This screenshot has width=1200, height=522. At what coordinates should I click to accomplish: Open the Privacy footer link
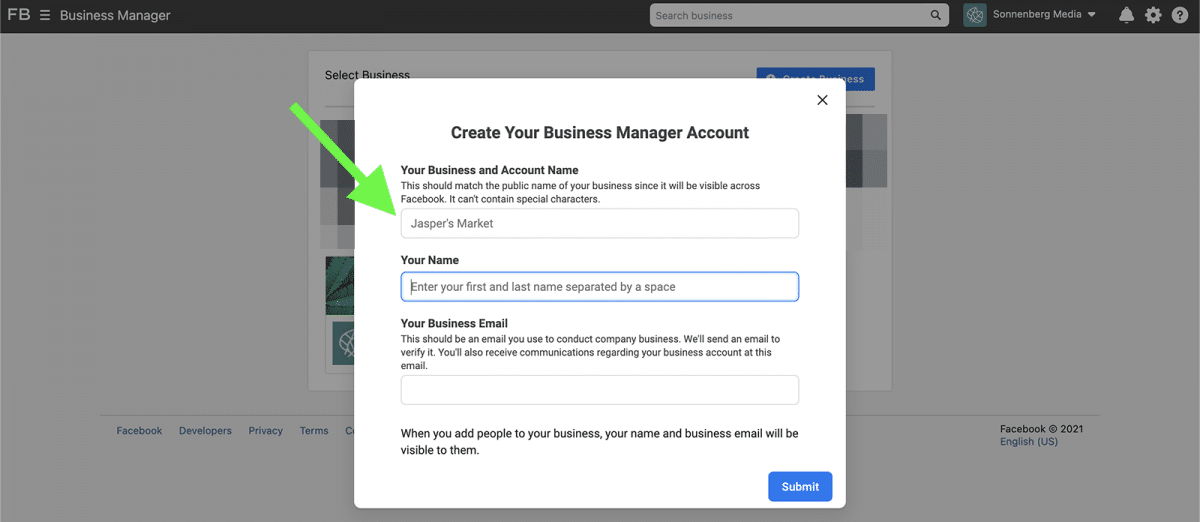(266, 431)
